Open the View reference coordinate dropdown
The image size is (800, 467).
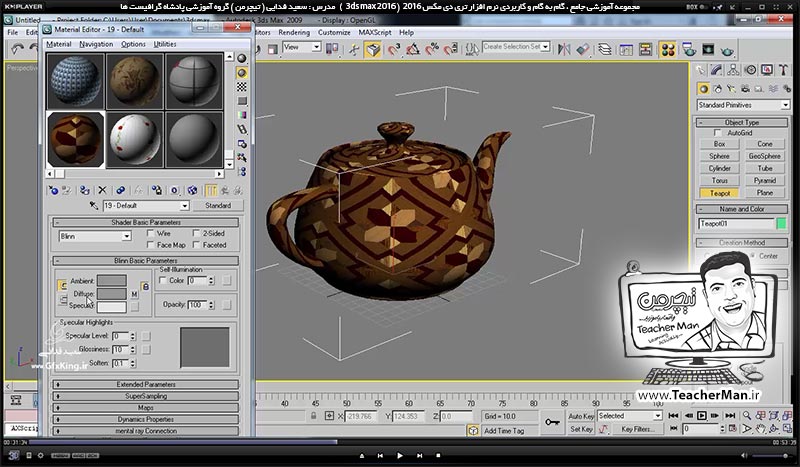click(x=302, y=47)
